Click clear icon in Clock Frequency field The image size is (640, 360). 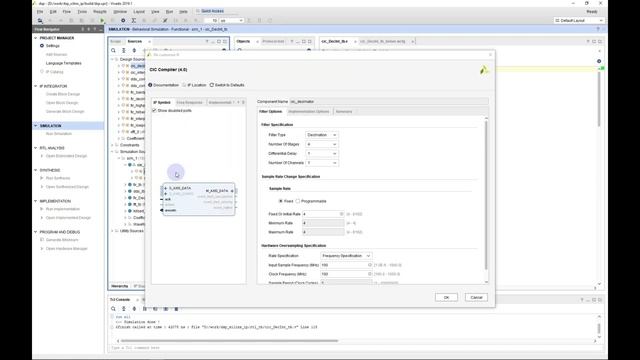(370, 274)
